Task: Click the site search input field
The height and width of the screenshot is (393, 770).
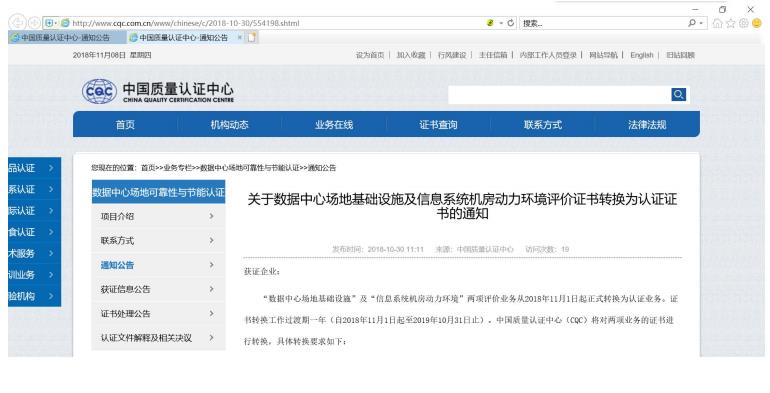Action: pos(559,94)
